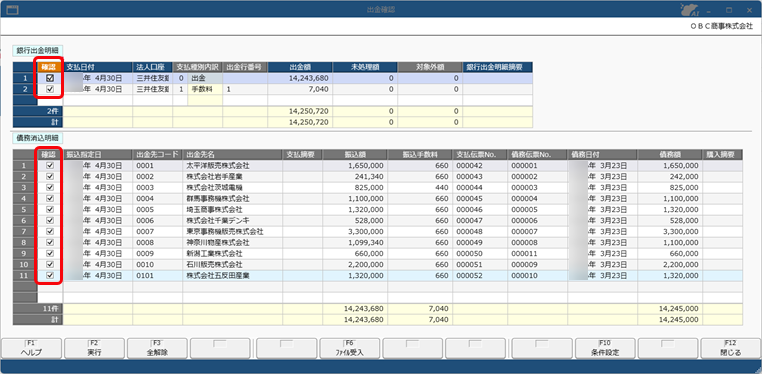Uncheck the confirm checkbox for the 手数料 bank row
Viewport: 762px width, 374px height.
(50, 89)
